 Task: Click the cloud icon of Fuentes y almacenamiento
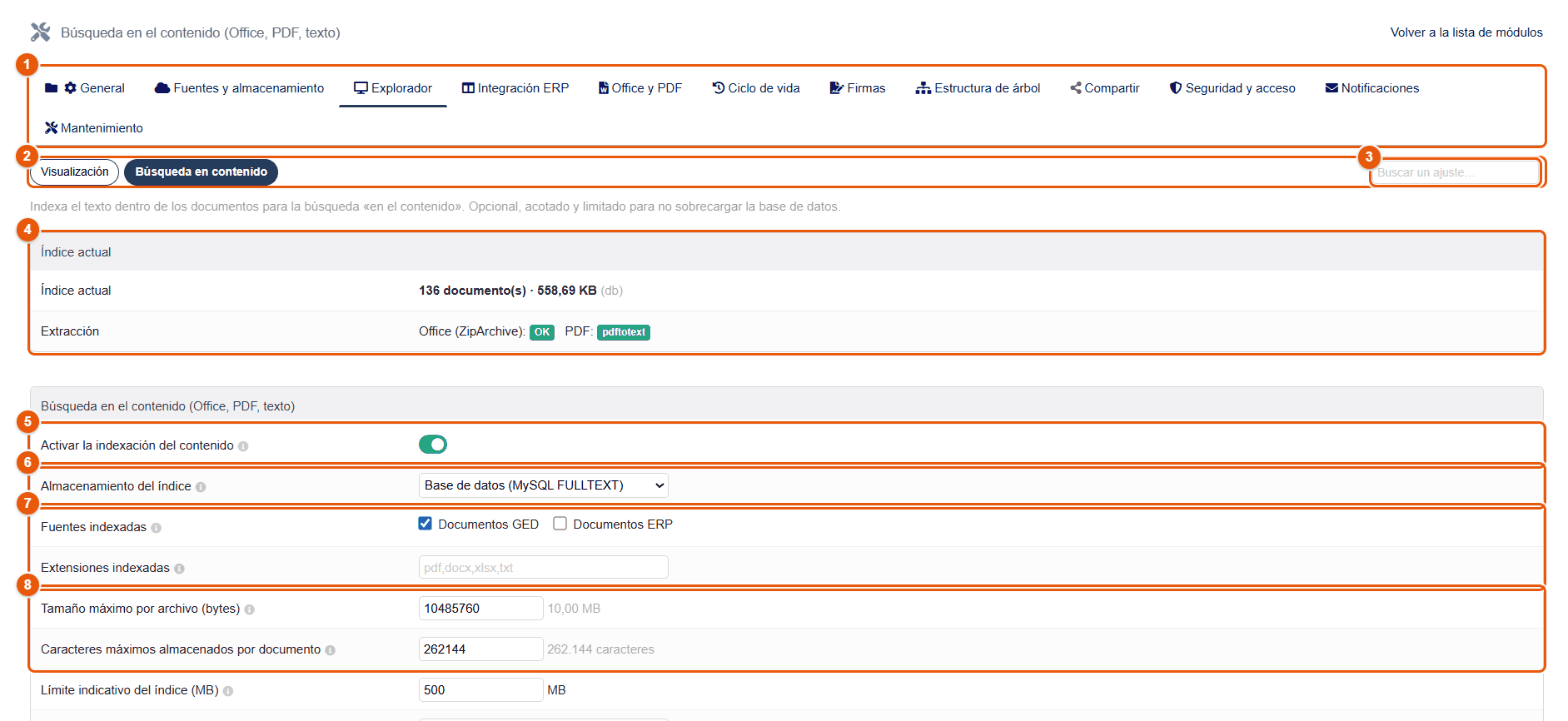162,88
